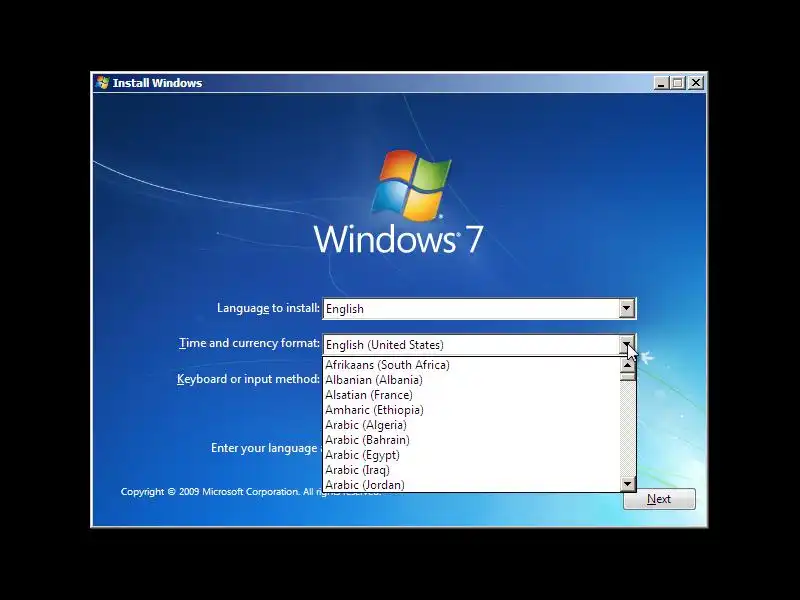Click the scrollbar thumb in the list
800x600 pixels.
coord(628,377)
